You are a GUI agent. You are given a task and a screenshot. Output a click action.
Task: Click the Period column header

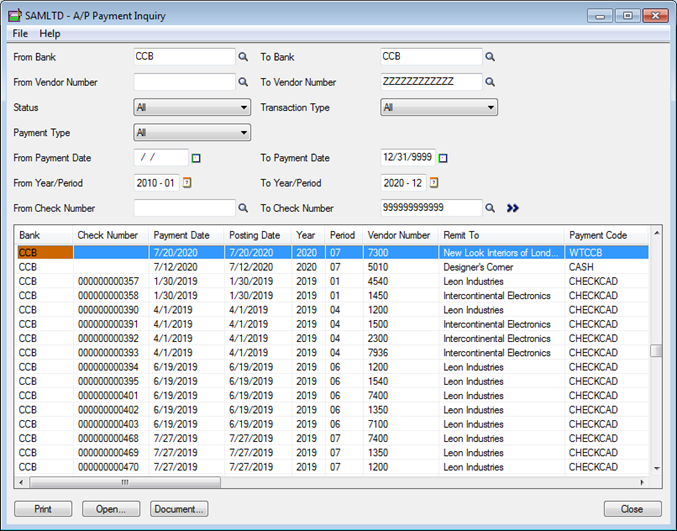(344, 235)
